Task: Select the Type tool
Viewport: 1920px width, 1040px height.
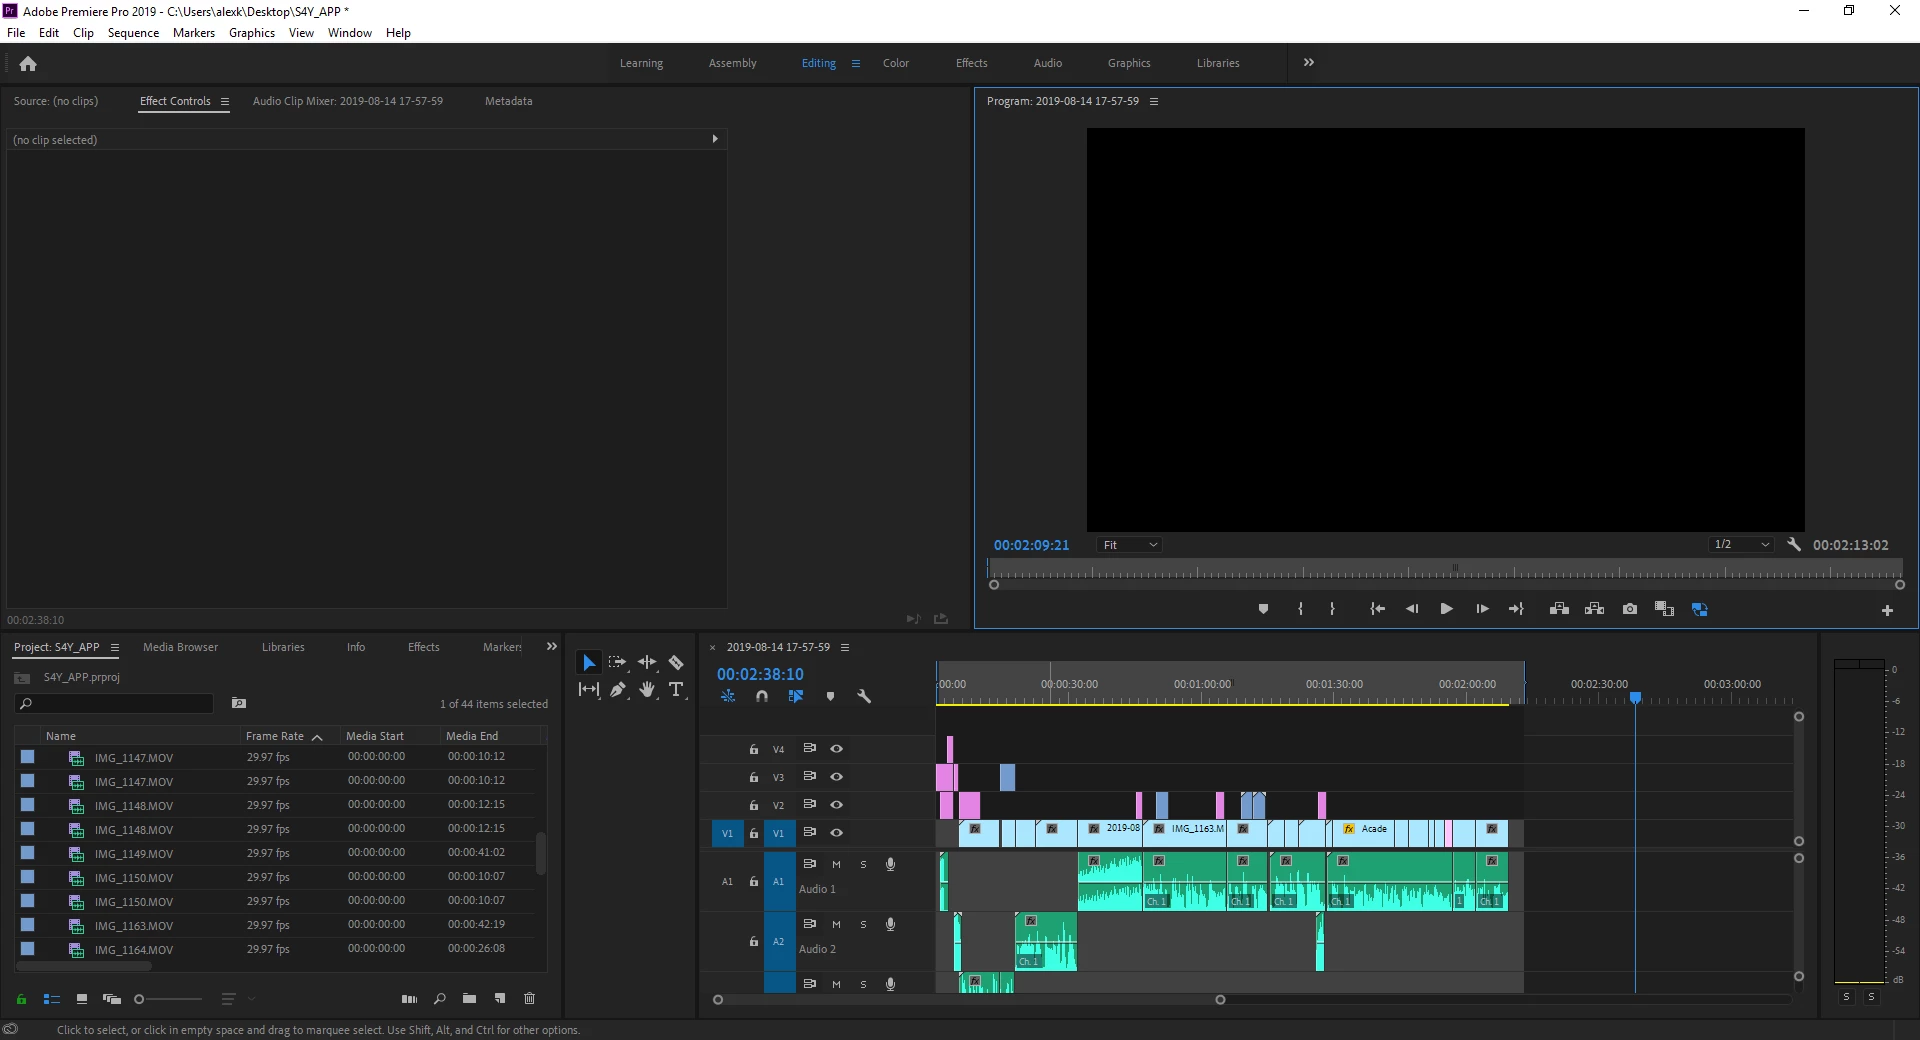Action: (676, 689)
